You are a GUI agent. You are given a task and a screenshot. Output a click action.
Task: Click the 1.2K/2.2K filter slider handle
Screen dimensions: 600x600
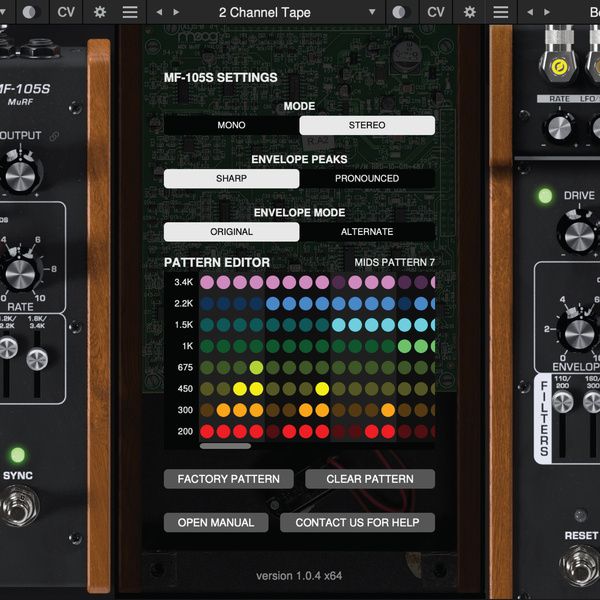point(7,347)
